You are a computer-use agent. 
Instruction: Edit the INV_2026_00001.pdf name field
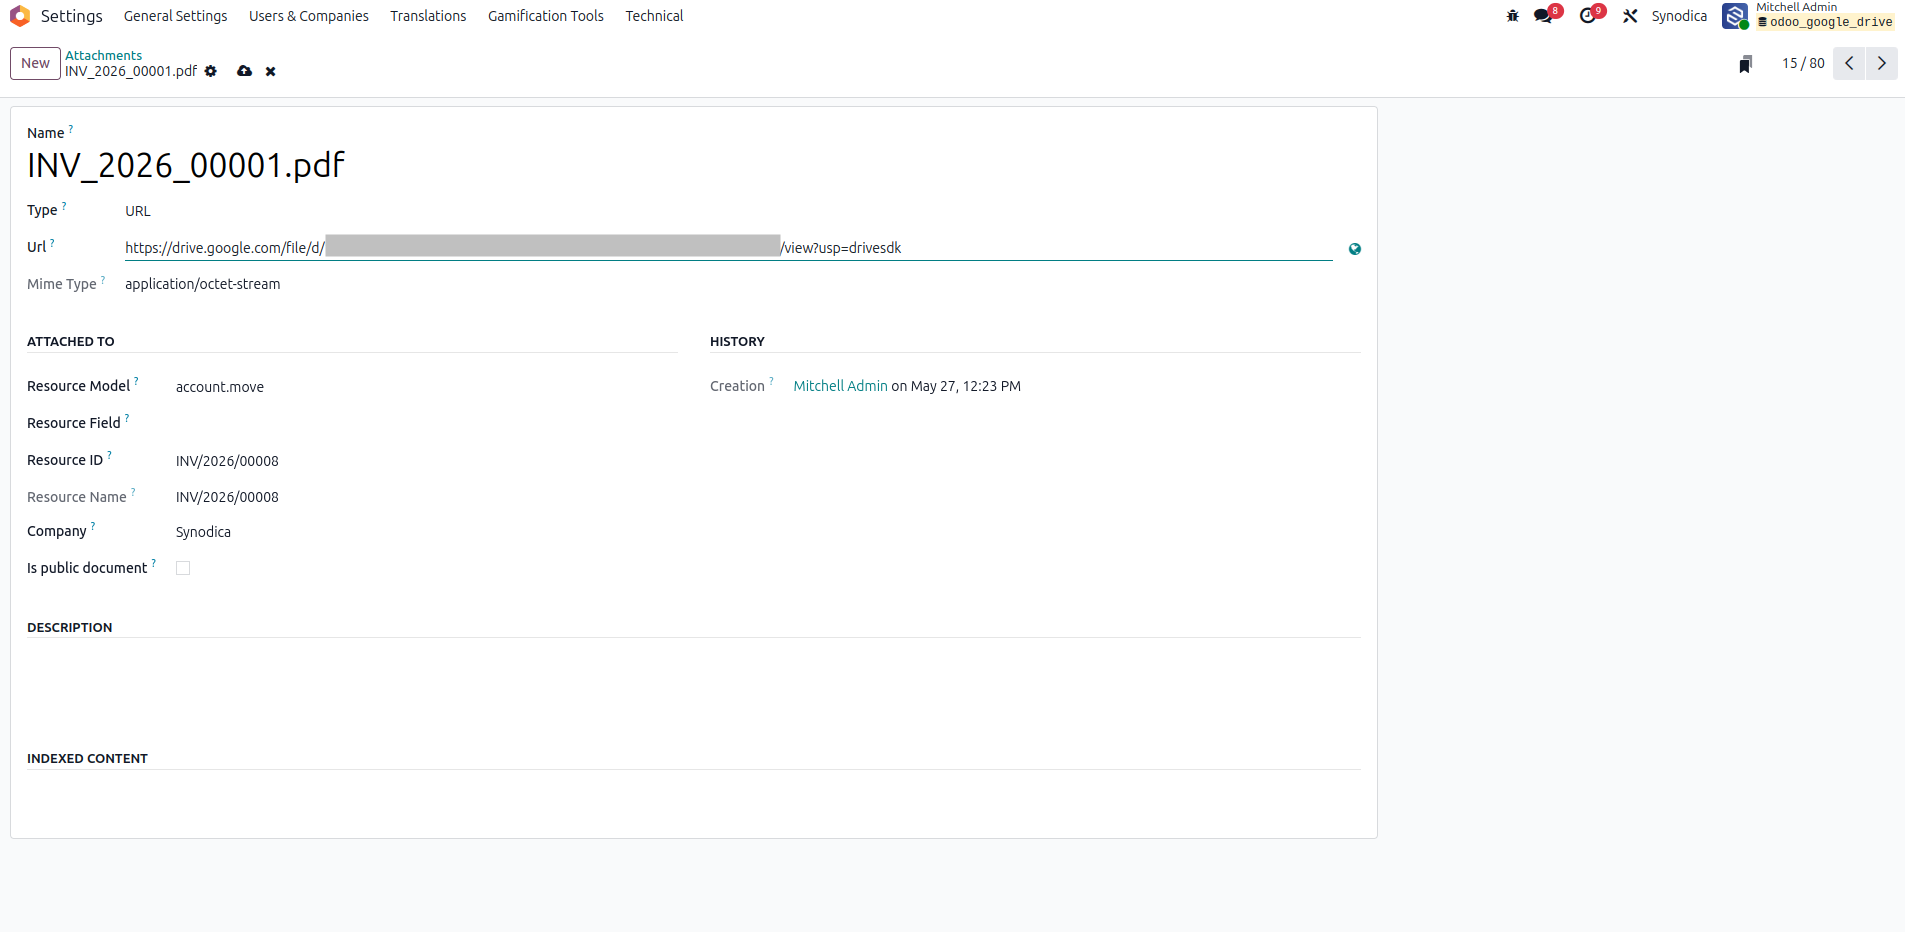(694, 165)
